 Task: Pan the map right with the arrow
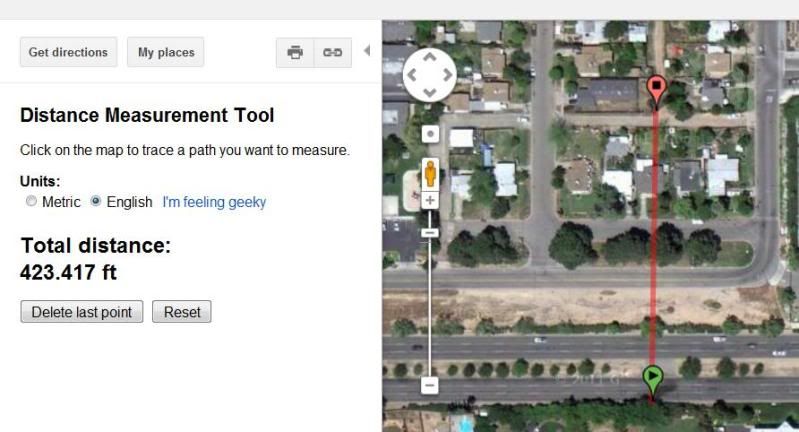(x=447, y=75)
